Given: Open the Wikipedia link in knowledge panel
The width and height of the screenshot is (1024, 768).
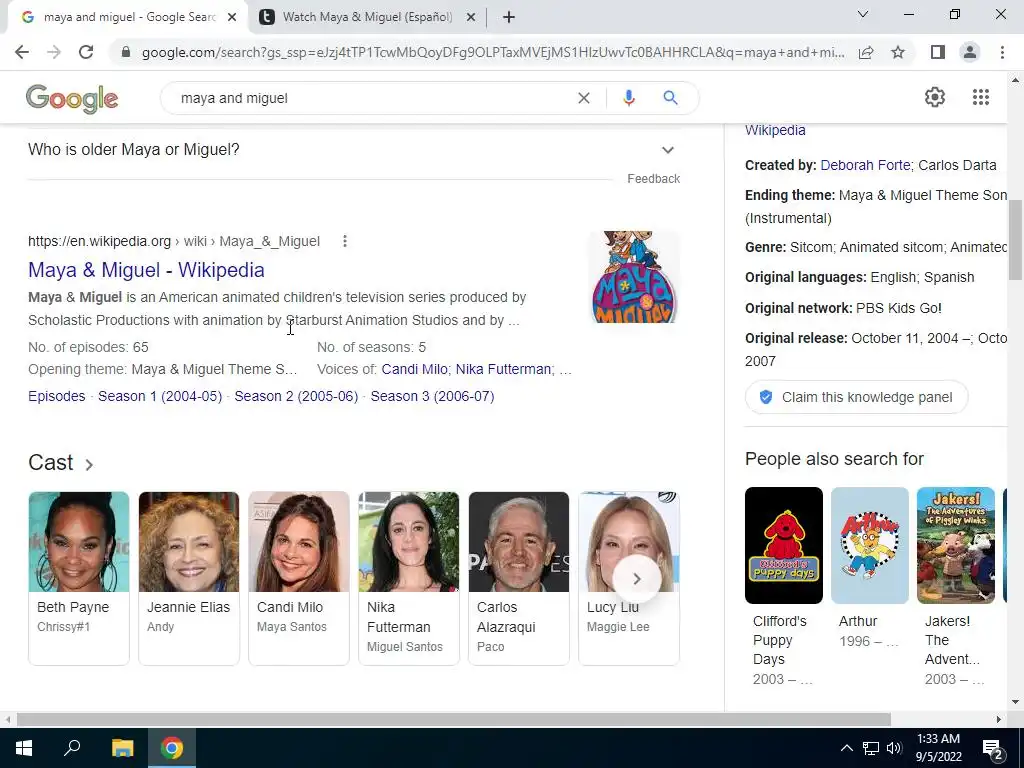Looking at the screenshot, I should [x=775, y=130].
